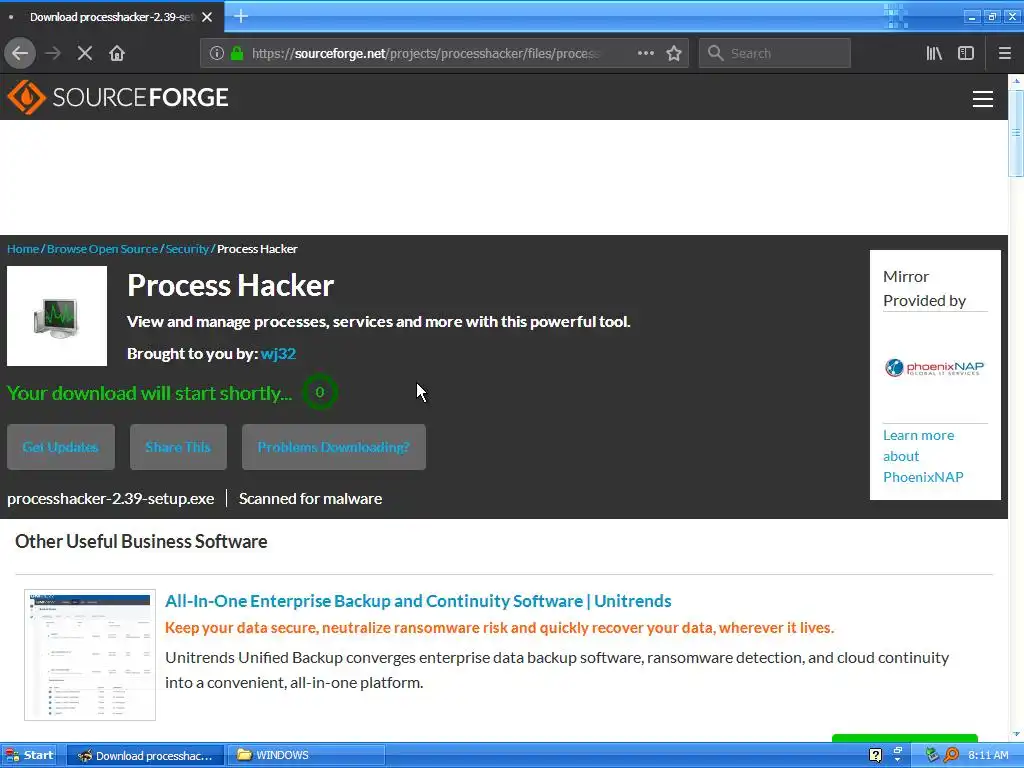Image resolution: width=1024 pixels, height=768 pixels.
Task: Open a new browser tab
Action: (x=240, y=16)
